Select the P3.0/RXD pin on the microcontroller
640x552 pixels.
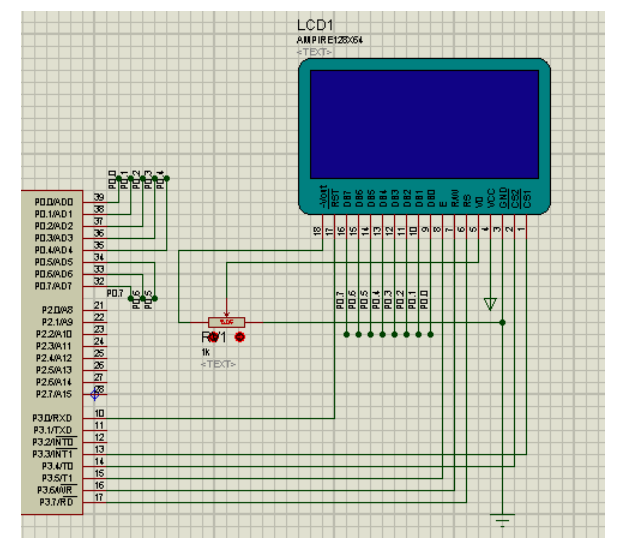click(x=52, y=418)
